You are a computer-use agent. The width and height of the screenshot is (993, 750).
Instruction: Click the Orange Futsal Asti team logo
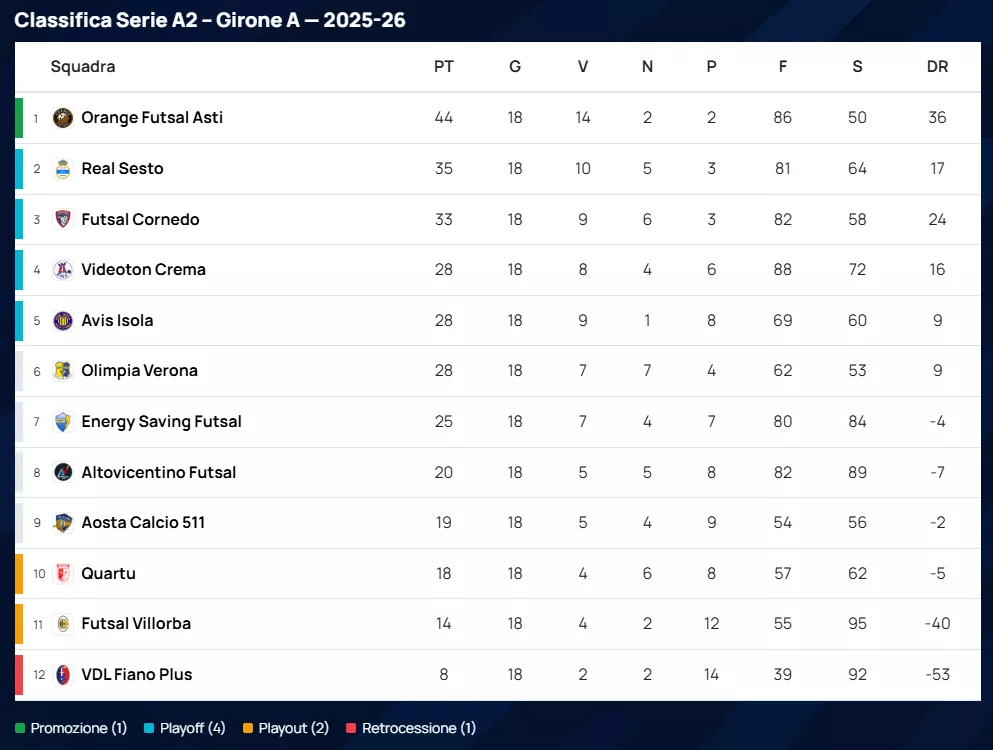point(63,118)
